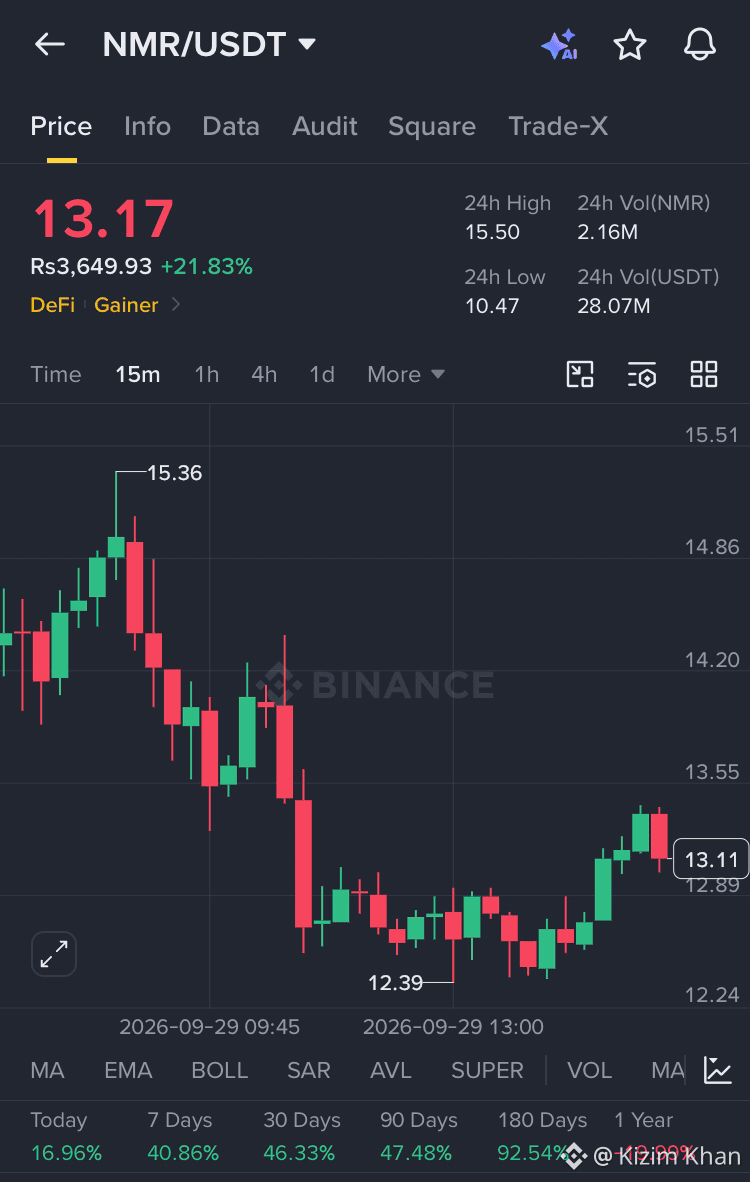This screenshot has width=750, height=1182.
Task: Switch to the Trade-X tab
Action: click(x=558, y=126)
